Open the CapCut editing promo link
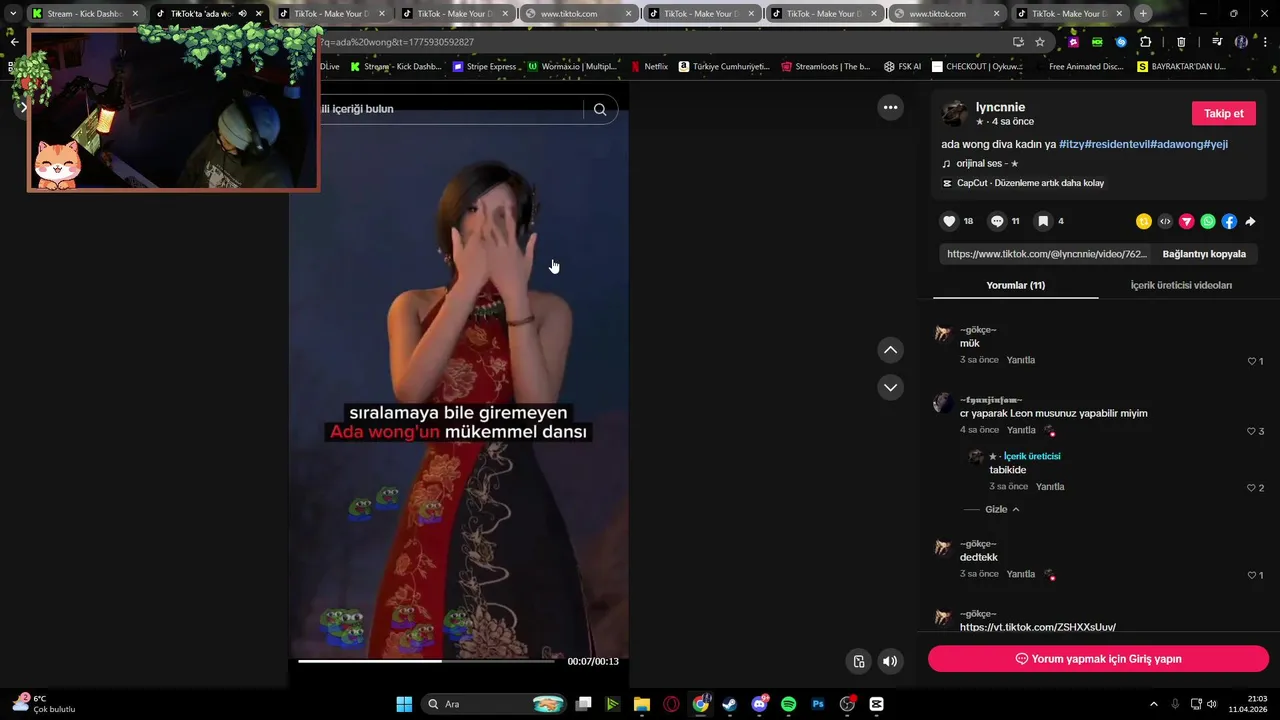The width and height of the screenshot is (1280, 720). pos(1023,183)
